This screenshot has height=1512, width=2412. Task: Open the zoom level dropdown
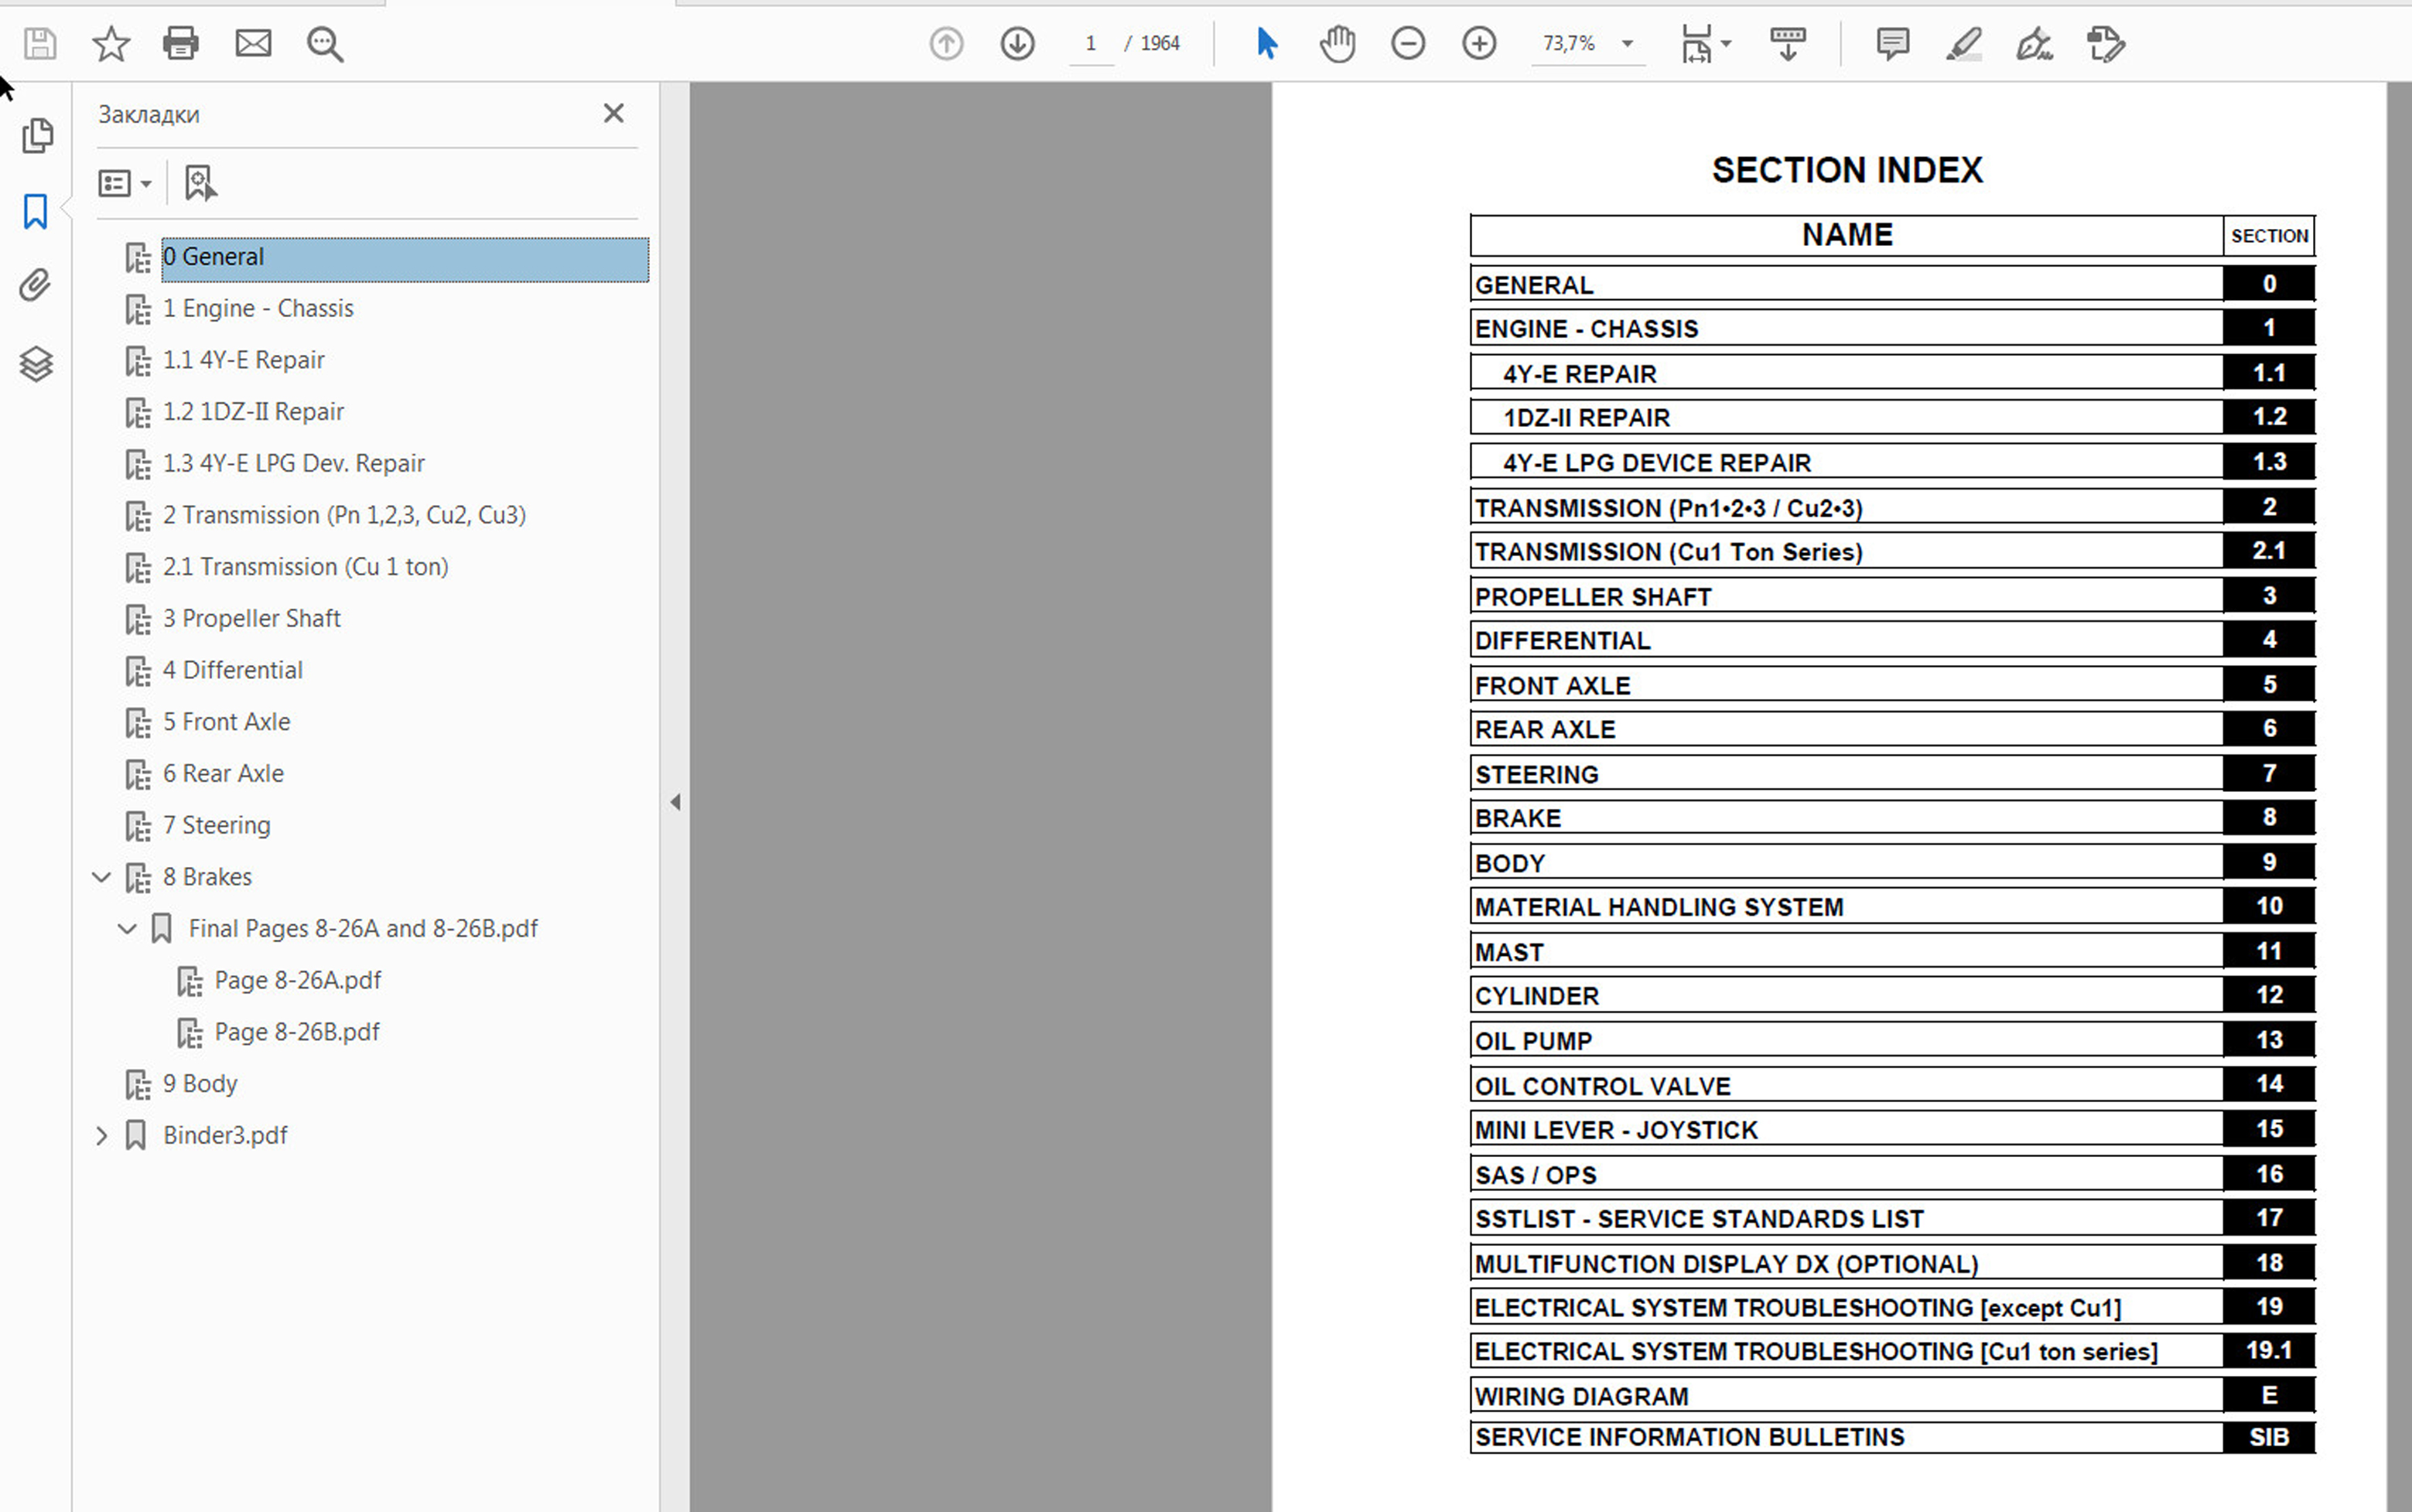[1627, 44]
